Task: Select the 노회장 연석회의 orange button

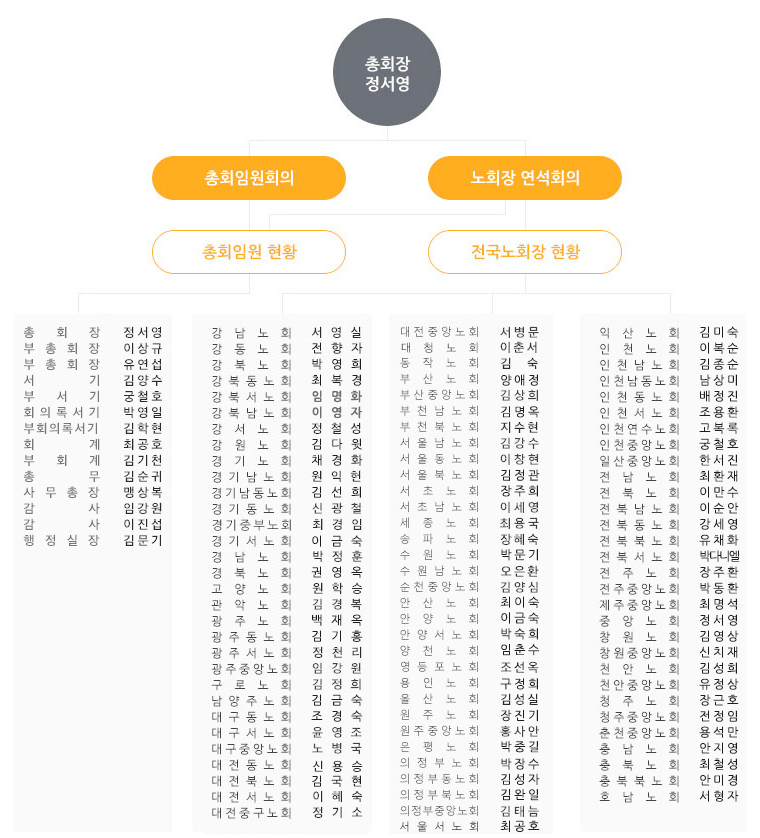Action: 525,178
